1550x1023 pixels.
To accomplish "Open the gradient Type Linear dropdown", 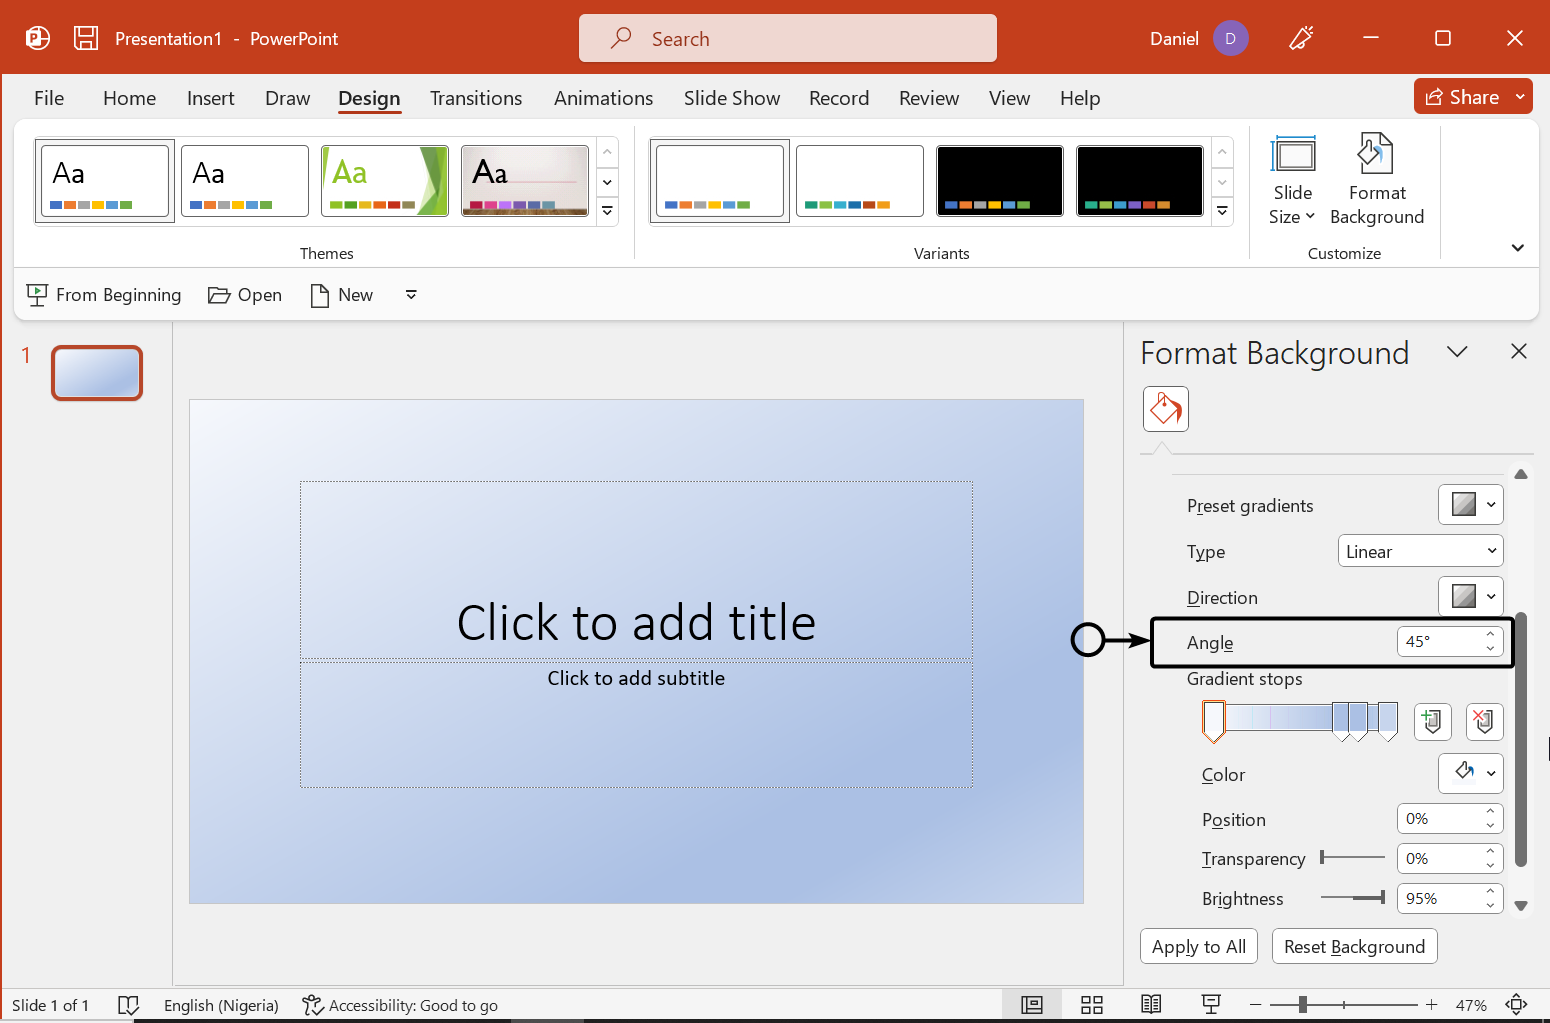I will click(1420, 551).
